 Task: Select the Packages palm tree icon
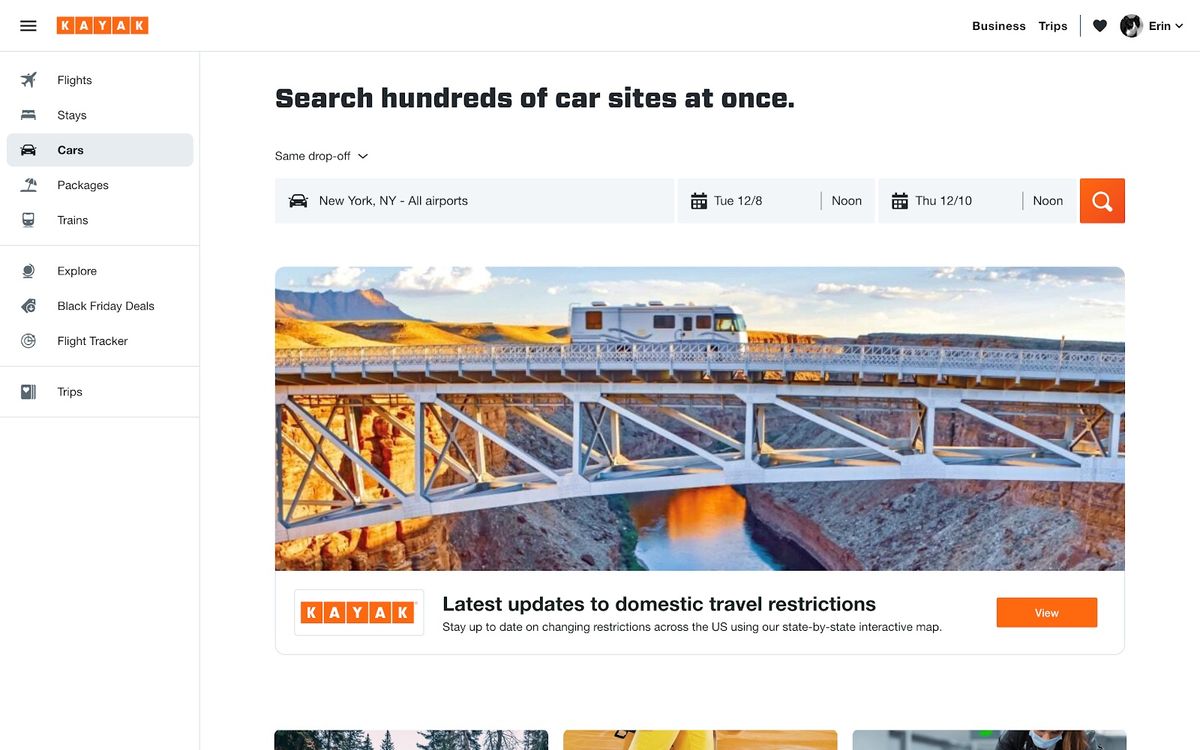tap(29, 185)
